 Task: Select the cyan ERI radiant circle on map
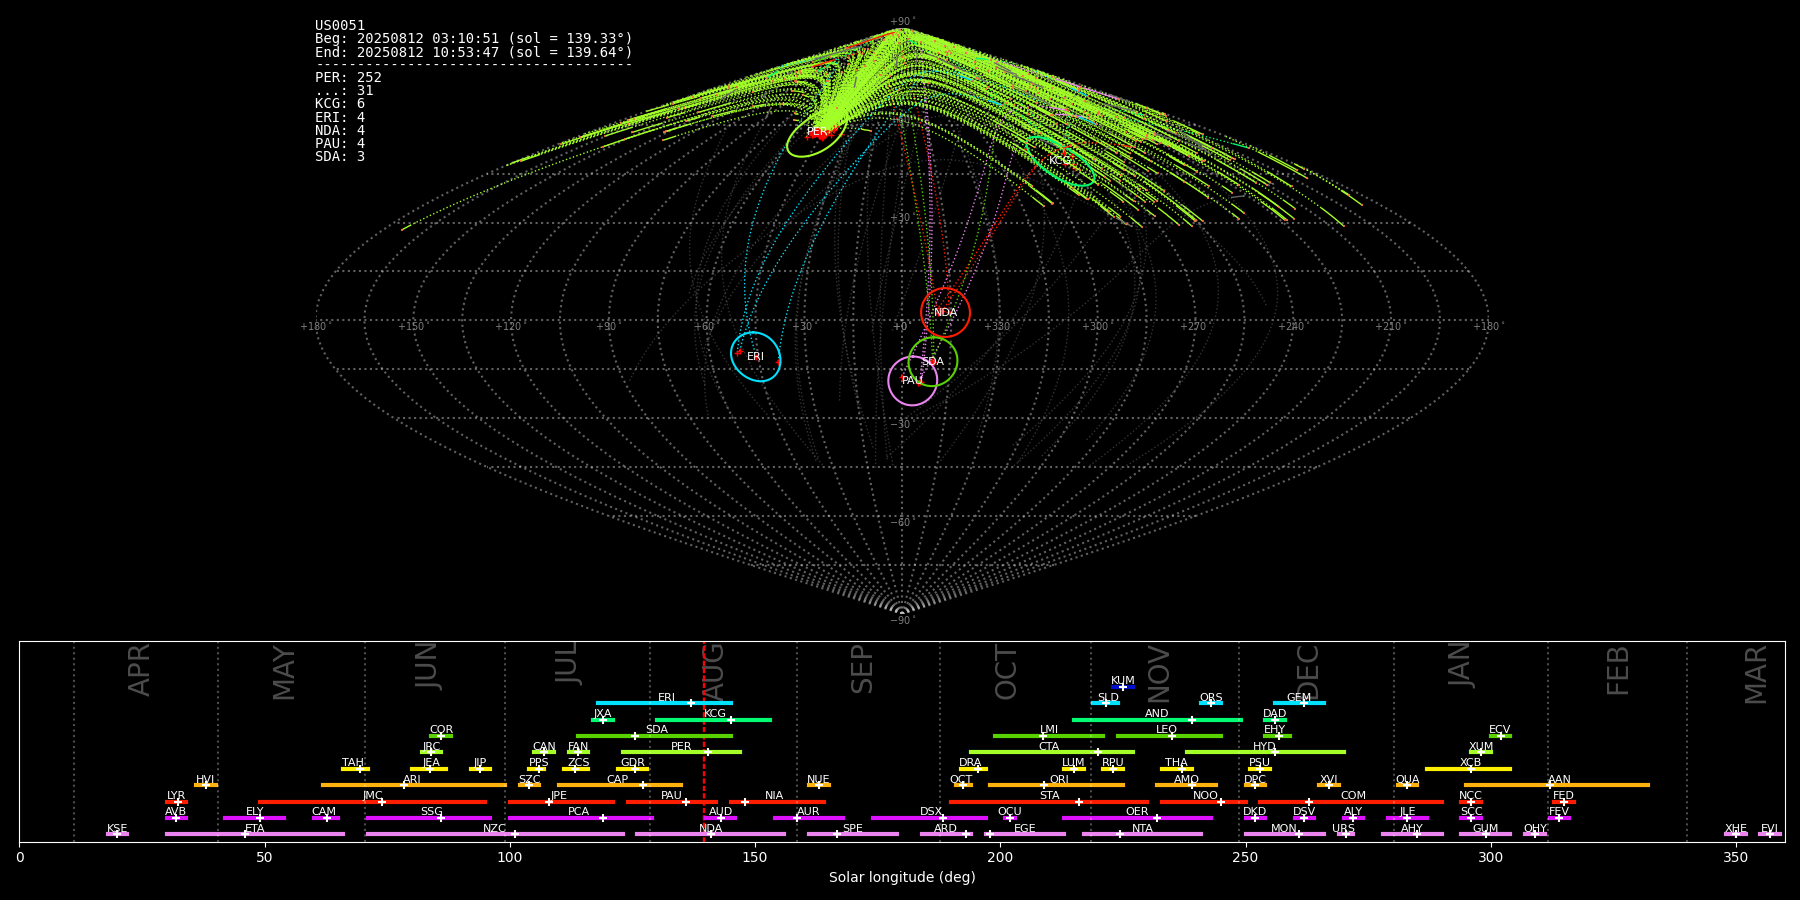click(x=755, y=356)
